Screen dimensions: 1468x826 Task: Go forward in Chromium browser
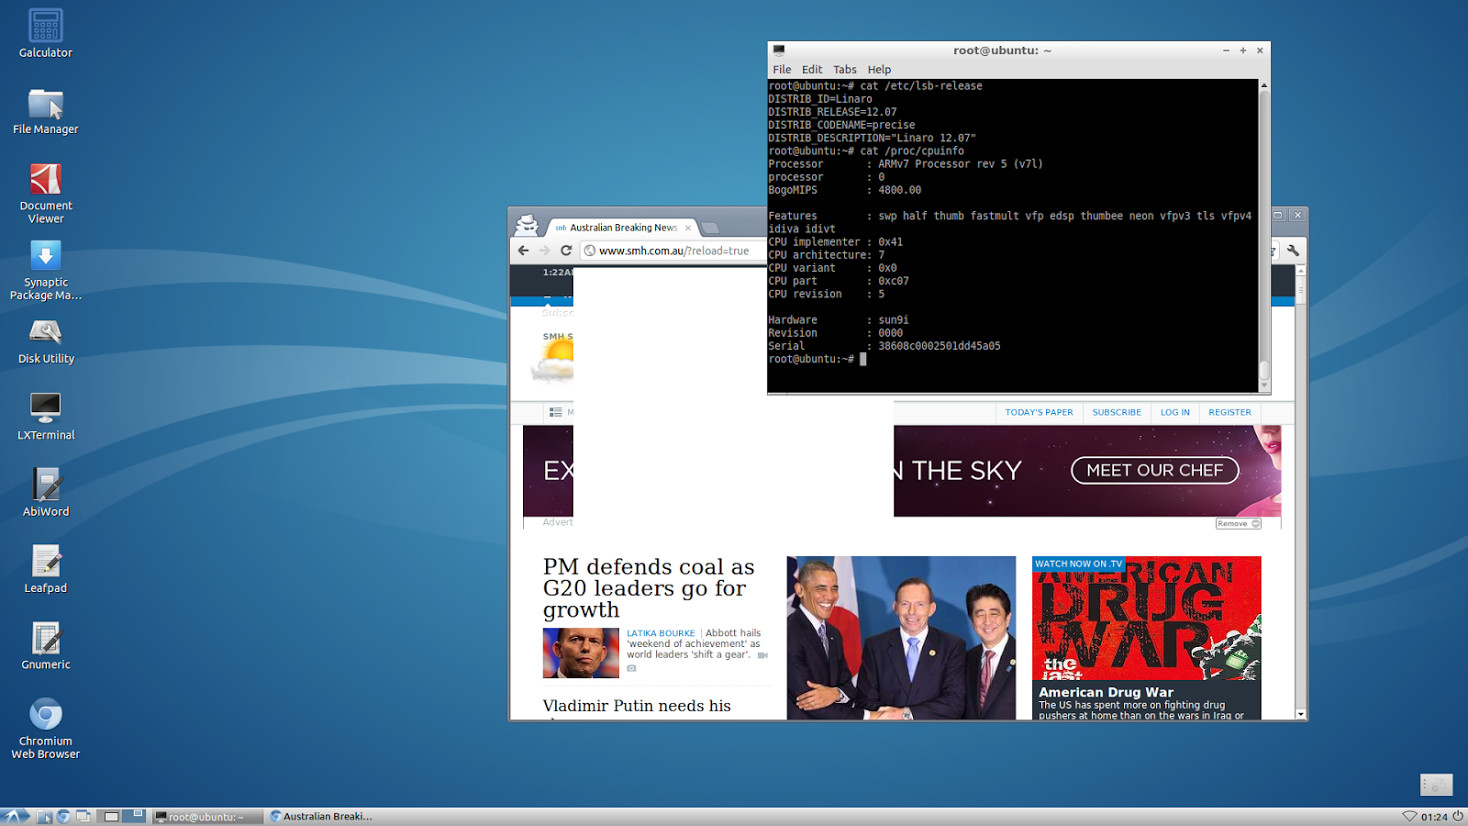click(x=544, y=250)
